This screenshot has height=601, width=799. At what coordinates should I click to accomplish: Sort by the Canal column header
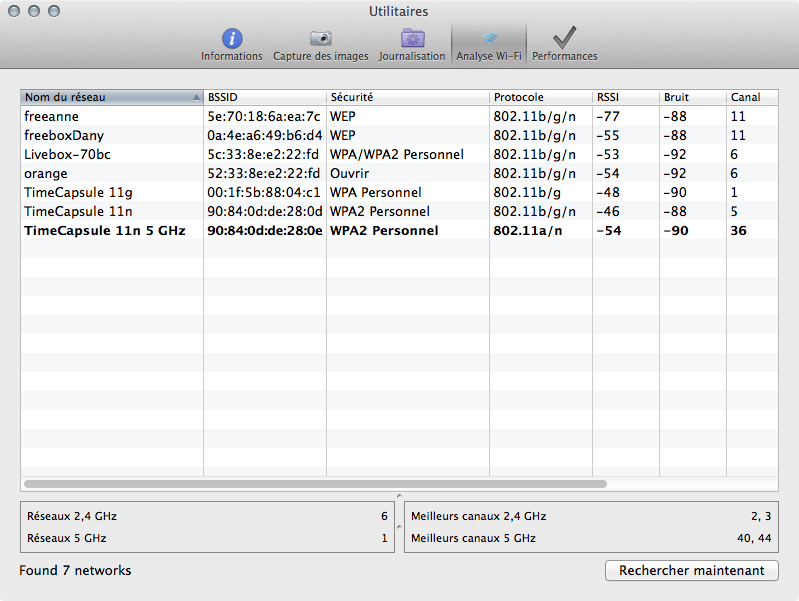(751, 97)
